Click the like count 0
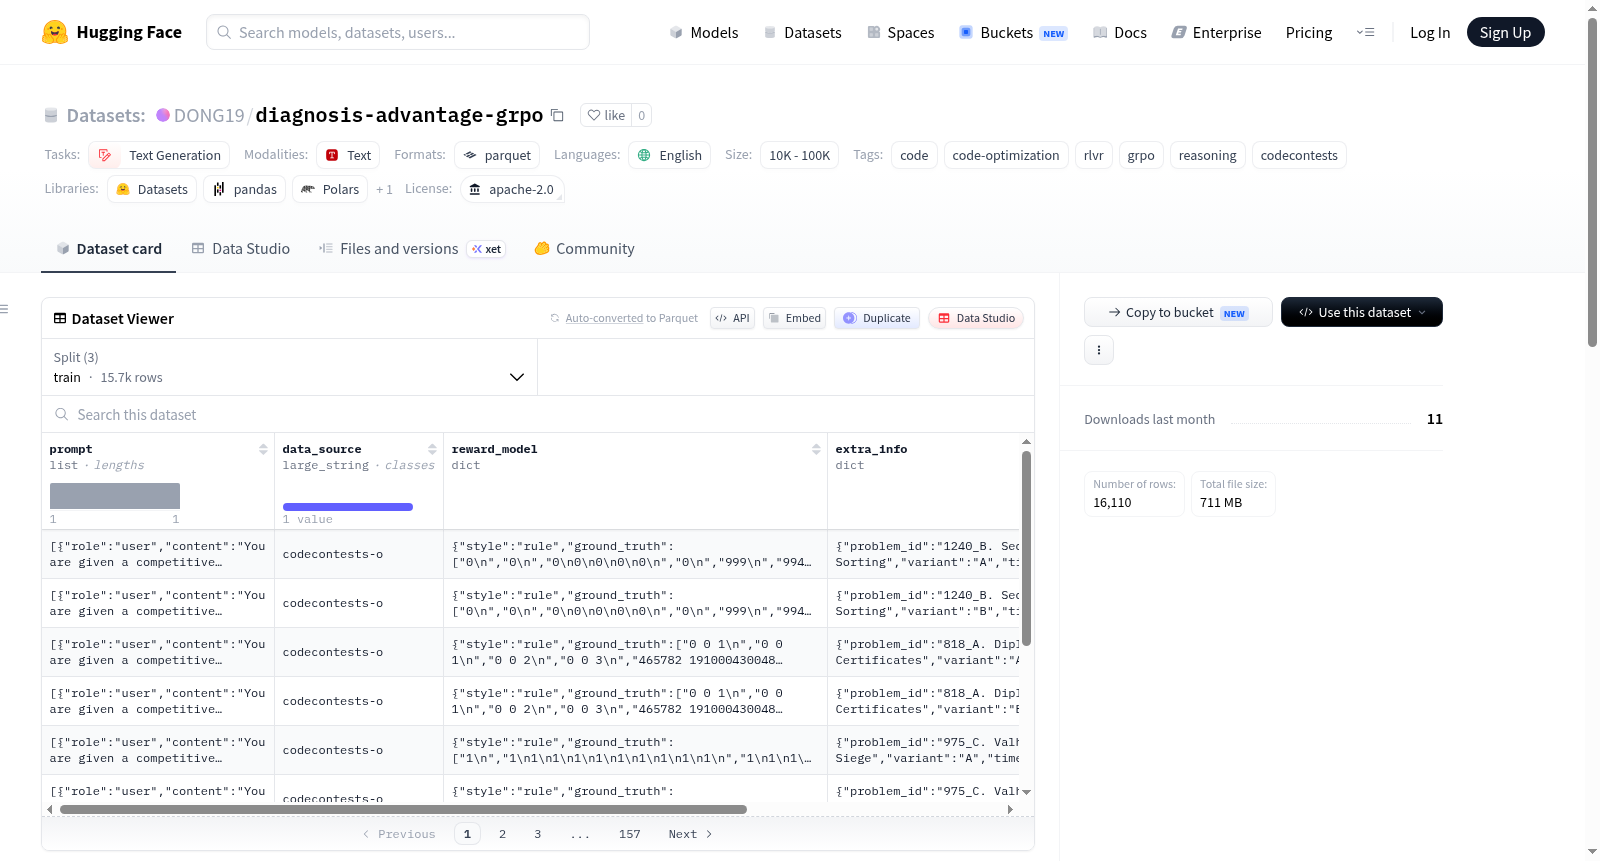The width and height of the screenshot is (1600, 861). [642, 115]
